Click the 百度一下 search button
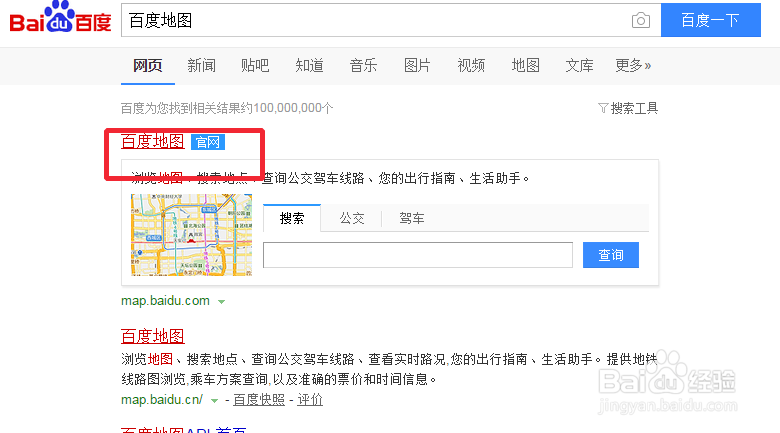This screenshot has height=433, width=780. 710,20
